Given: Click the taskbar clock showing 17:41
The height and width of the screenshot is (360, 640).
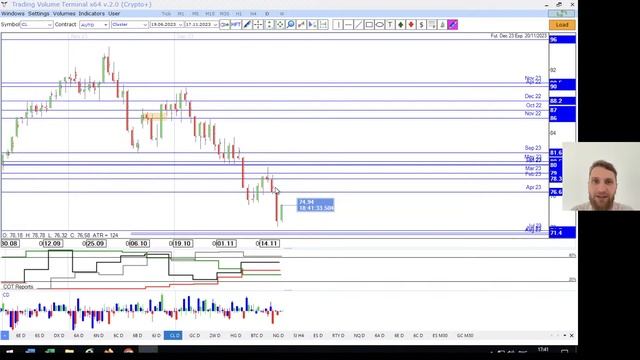Looking at the screenshot, I should [x=543, y=350].
